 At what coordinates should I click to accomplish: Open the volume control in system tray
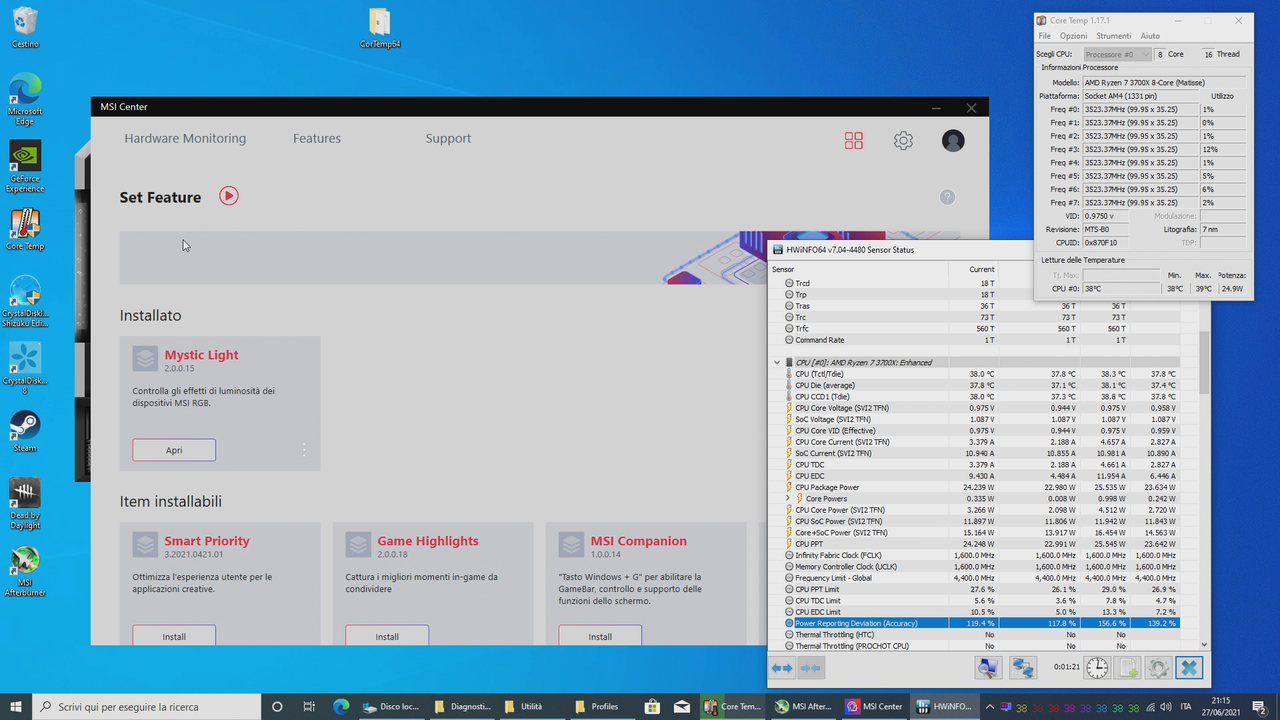pos(1166,706)
